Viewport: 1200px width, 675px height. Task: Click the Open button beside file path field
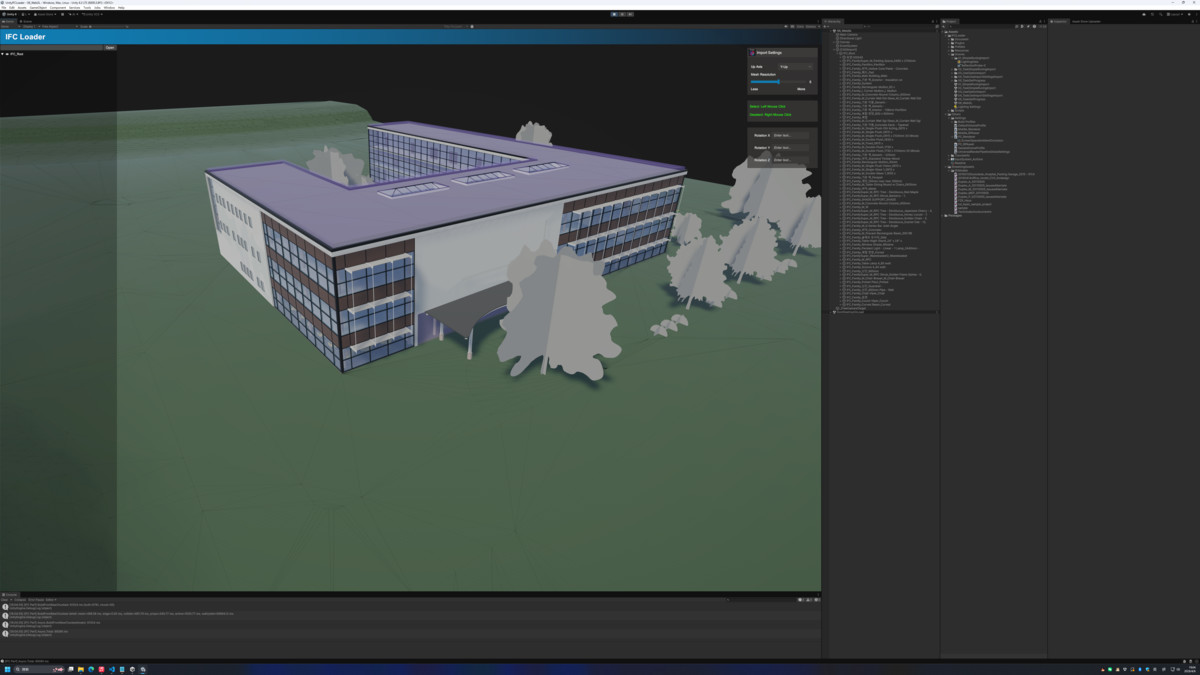point(110,47)
